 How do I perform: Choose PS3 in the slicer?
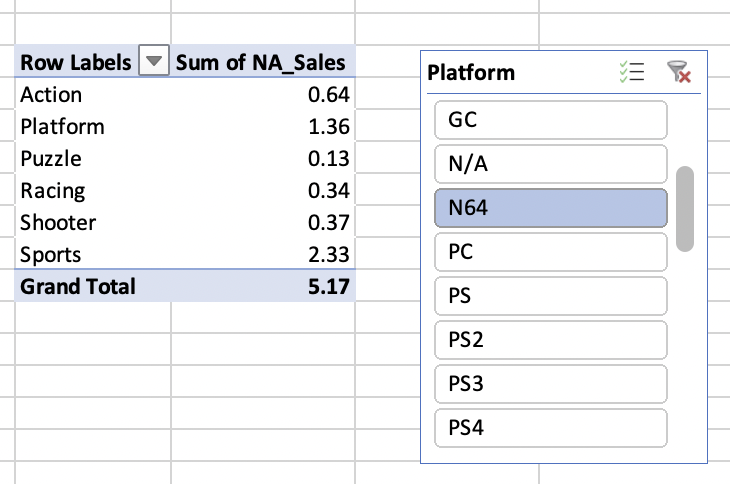click(x=551, y=383)
